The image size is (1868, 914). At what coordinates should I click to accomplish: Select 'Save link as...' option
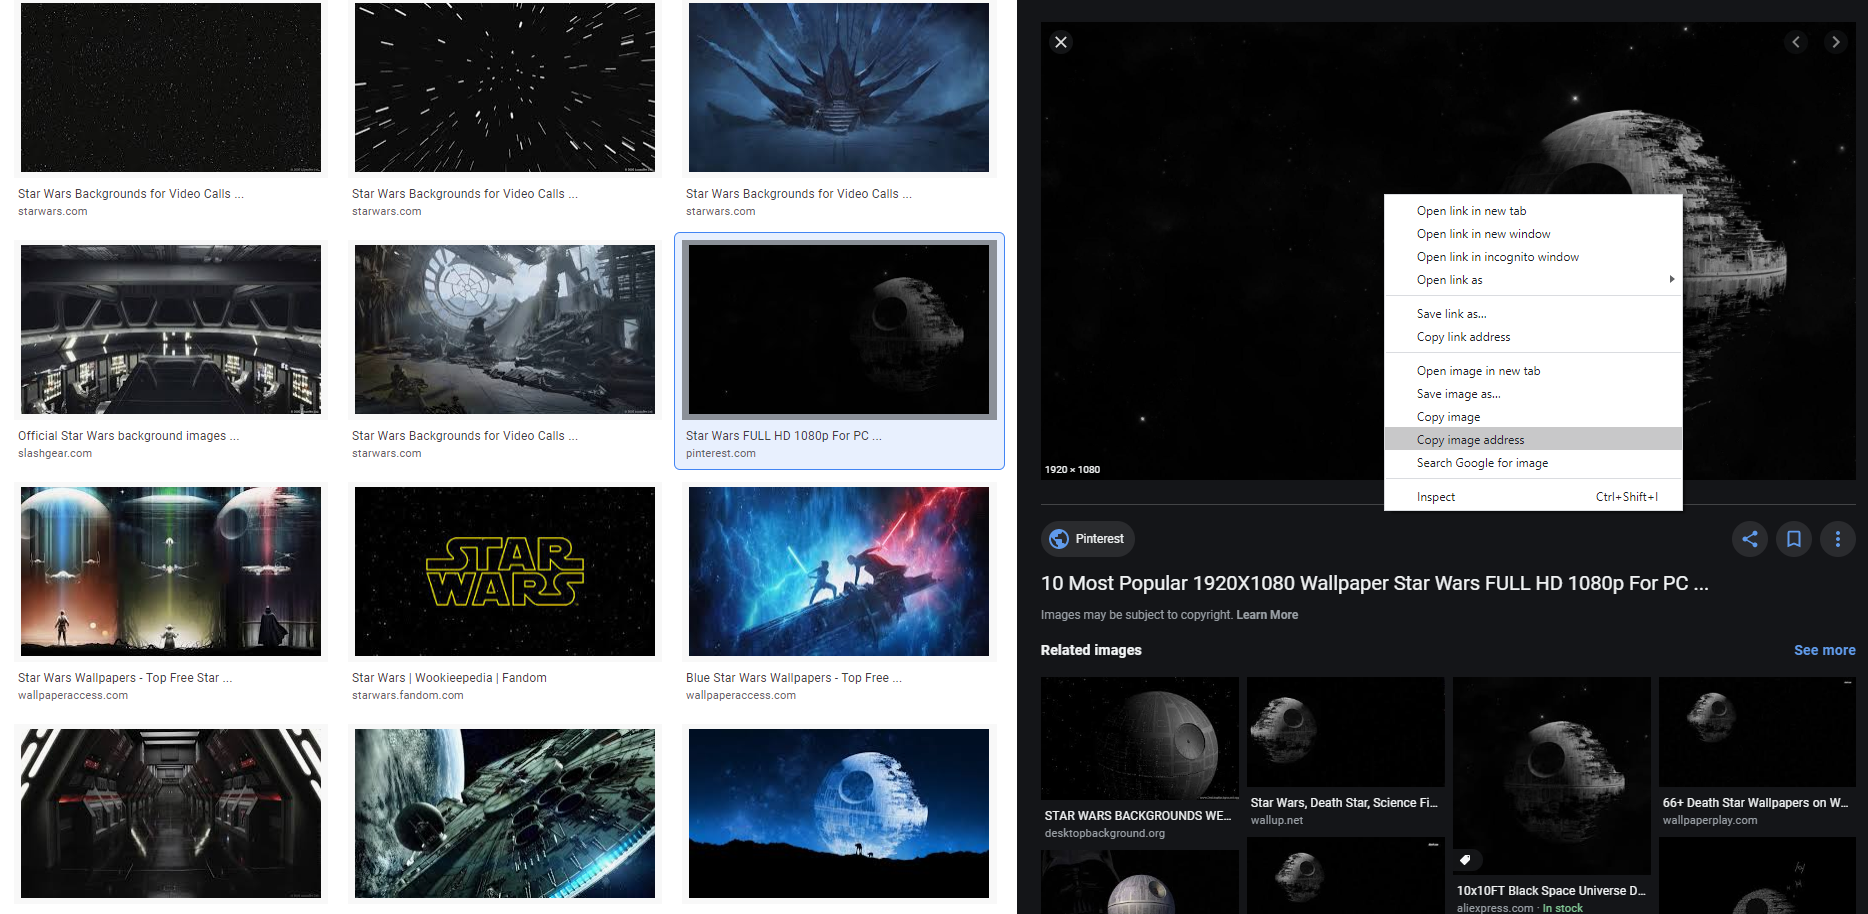1533,314
